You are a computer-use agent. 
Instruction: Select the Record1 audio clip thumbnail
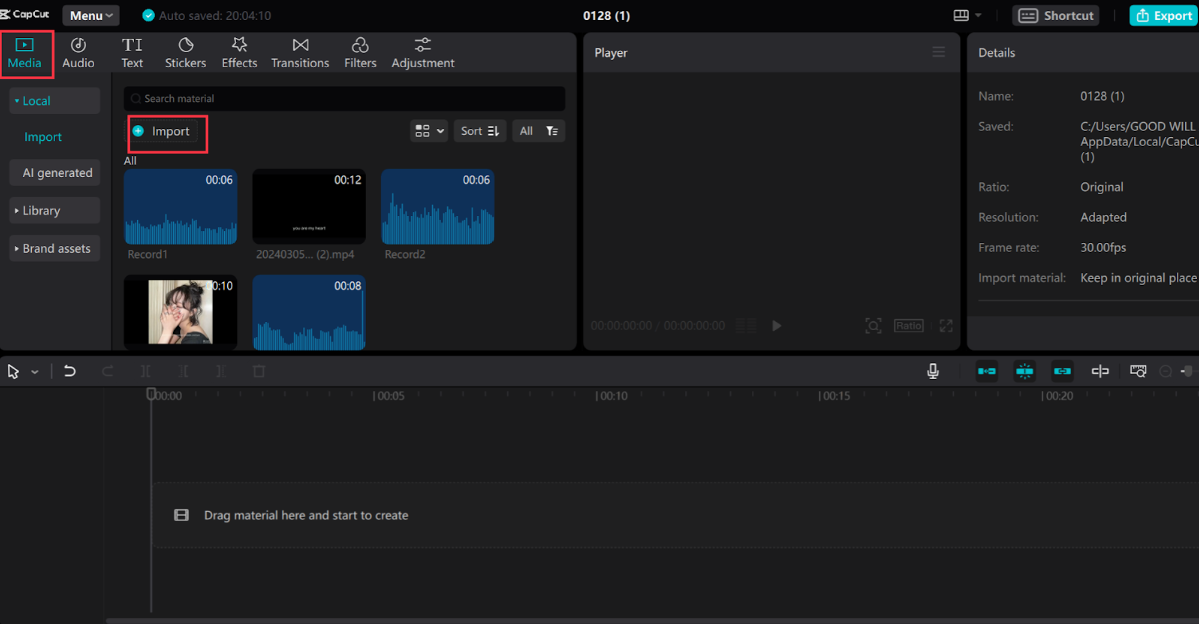pos(180,206)
